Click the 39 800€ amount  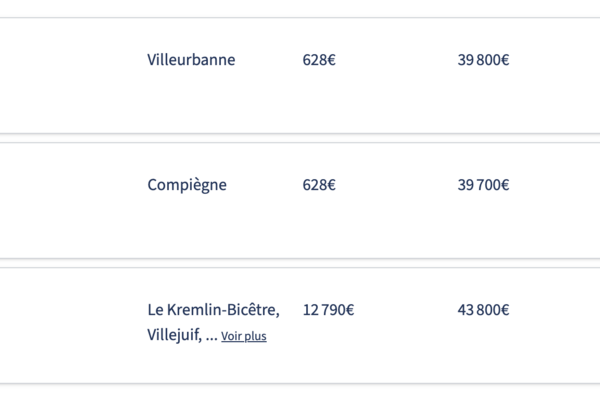(483, 60)
